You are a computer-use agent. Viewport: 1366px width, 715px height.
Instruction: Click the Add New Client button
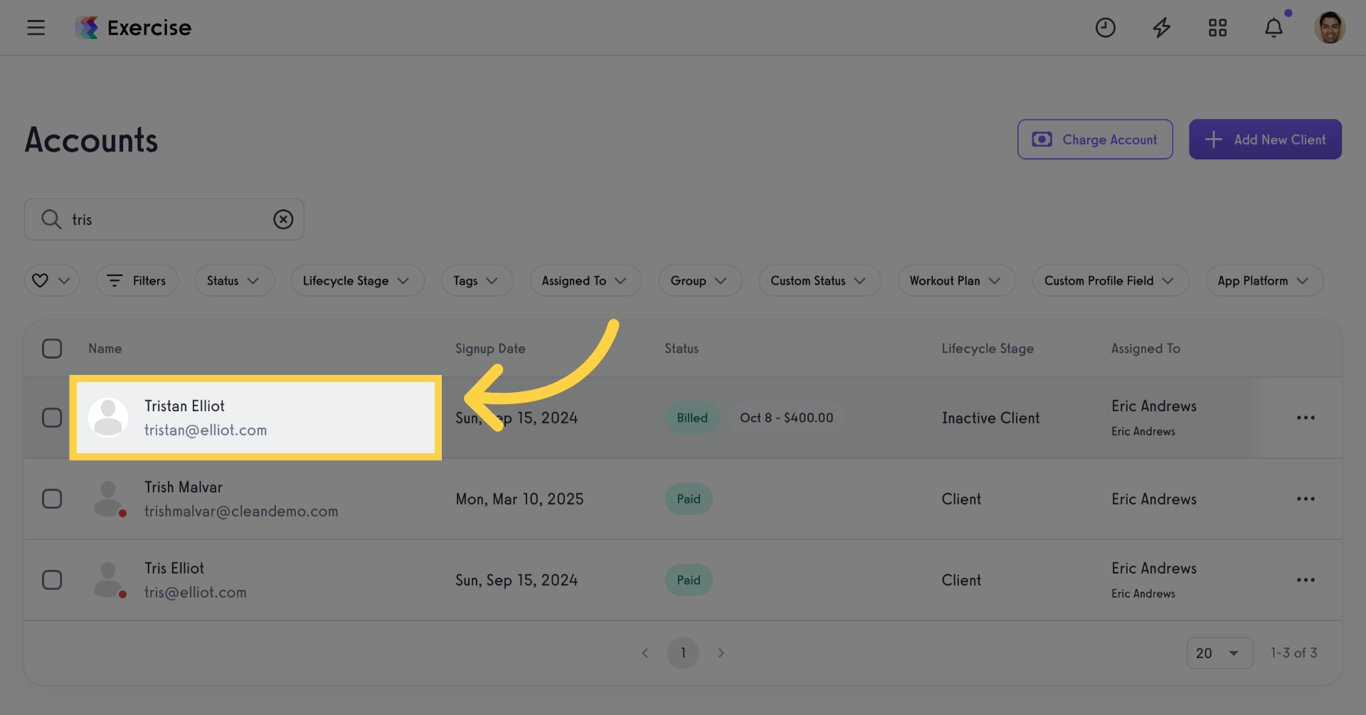click(1265, 139)
